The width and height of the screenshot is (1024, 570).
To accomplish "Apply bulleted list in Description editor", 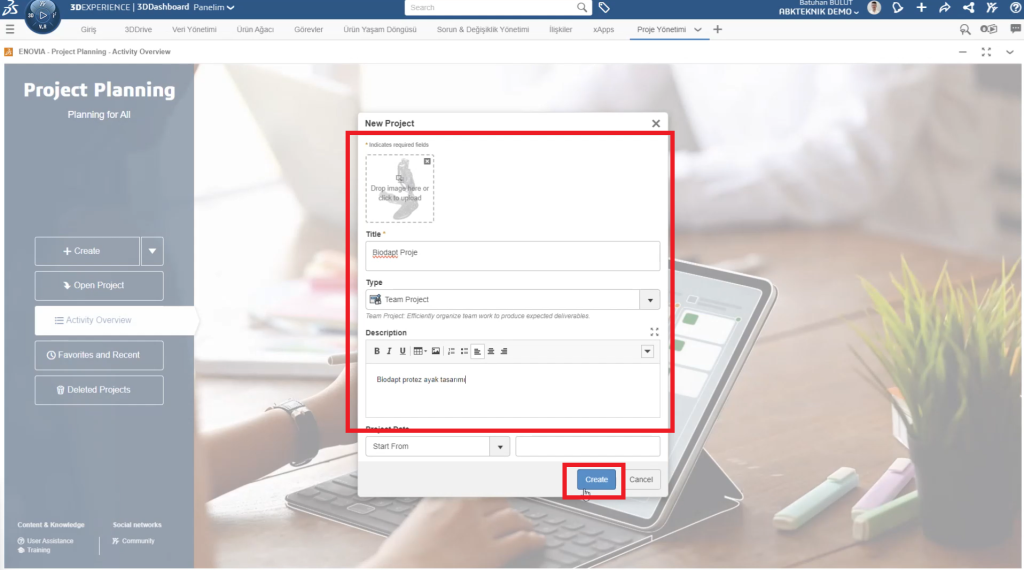I will pos(464,351).
